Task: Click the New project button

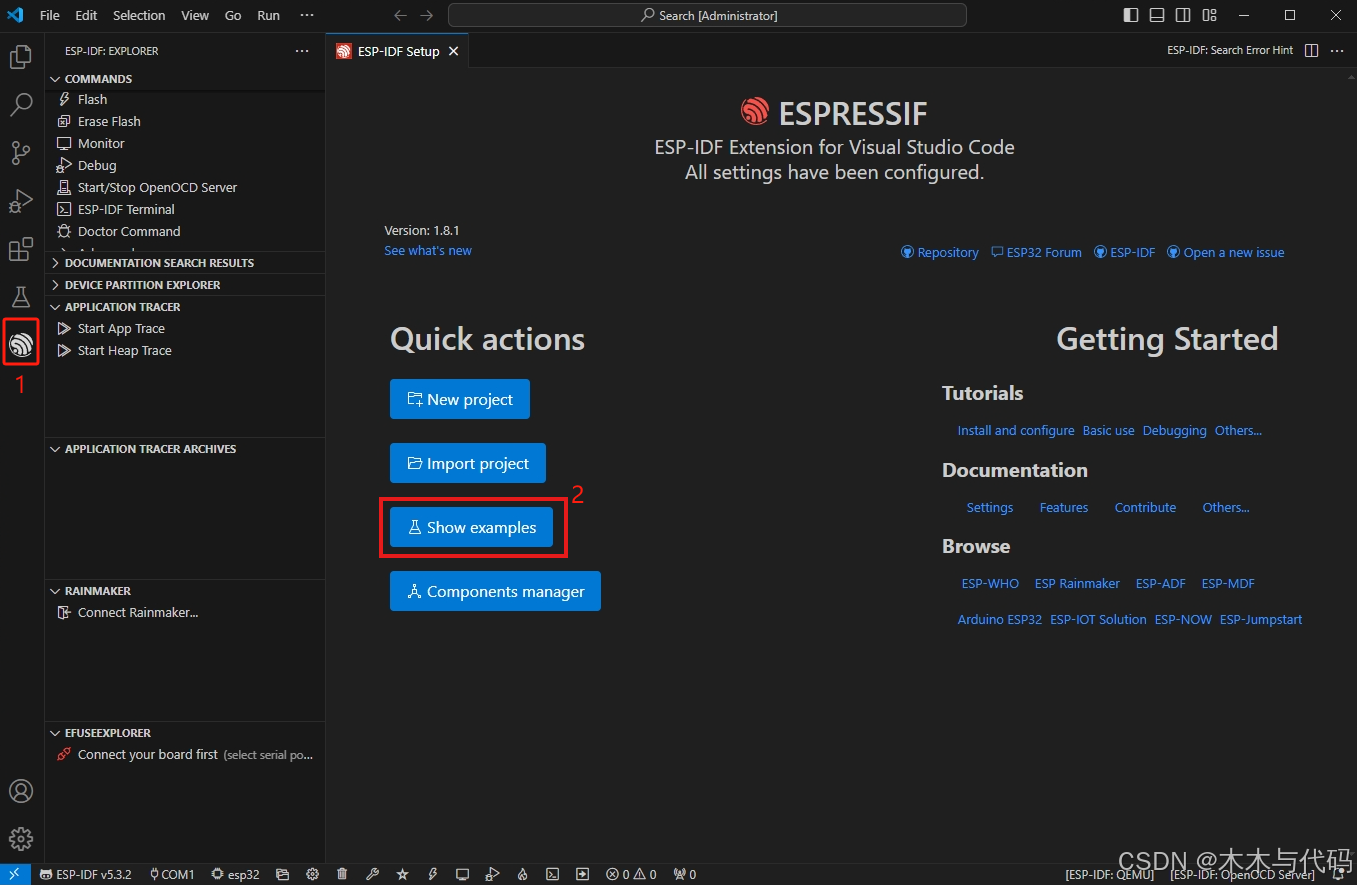Action: 460,399
